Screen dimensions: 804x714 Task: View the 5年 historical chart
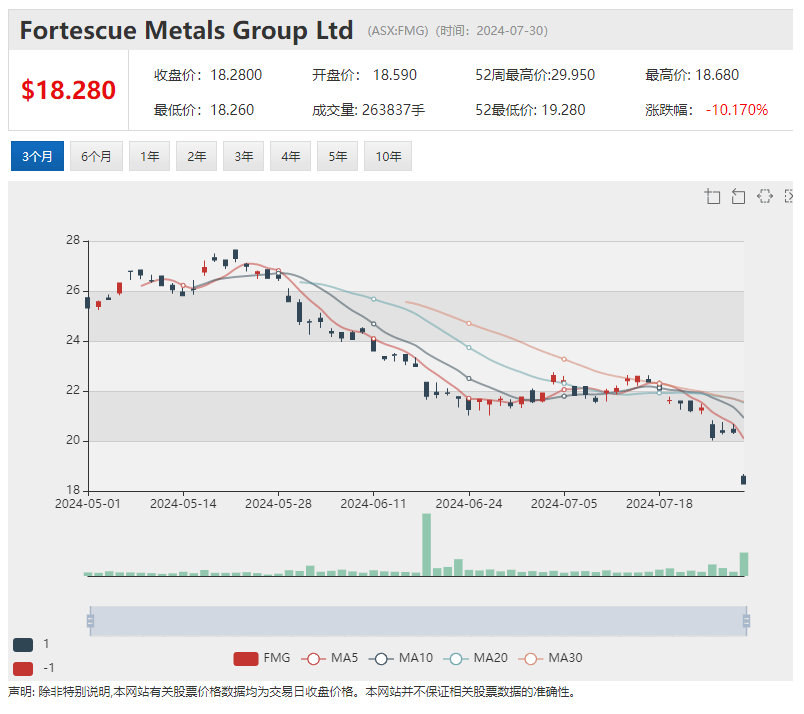click(x=337, y=156)
